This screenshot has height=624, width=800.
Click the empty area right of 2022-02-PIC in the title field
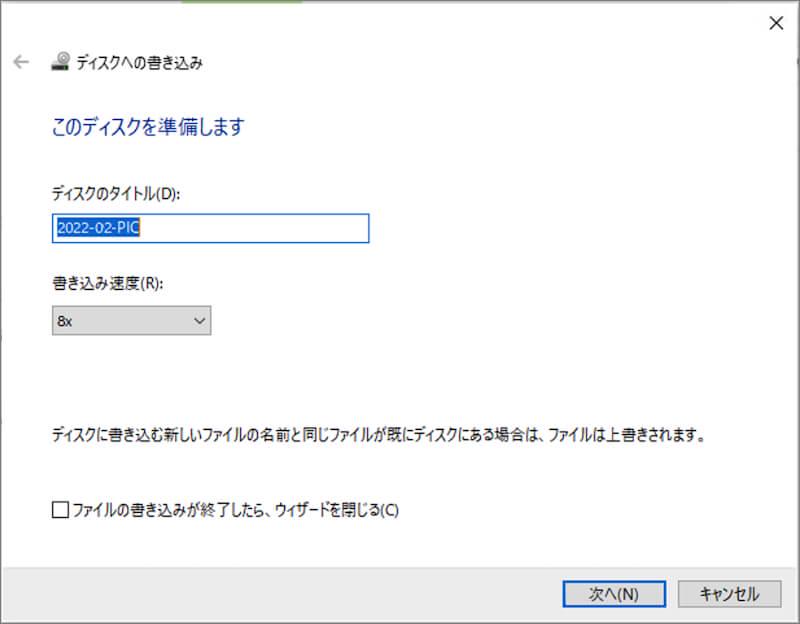[270, 228]
